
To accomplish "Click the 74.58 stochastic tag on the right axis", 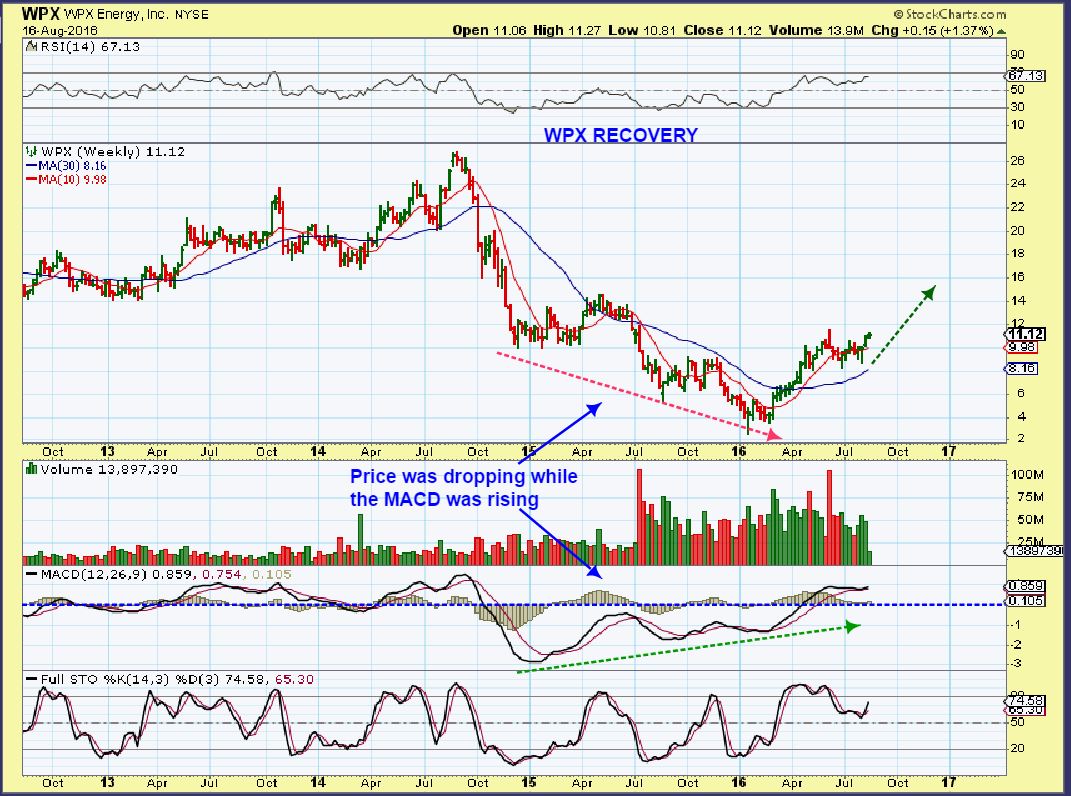I will coord(1025,700).
